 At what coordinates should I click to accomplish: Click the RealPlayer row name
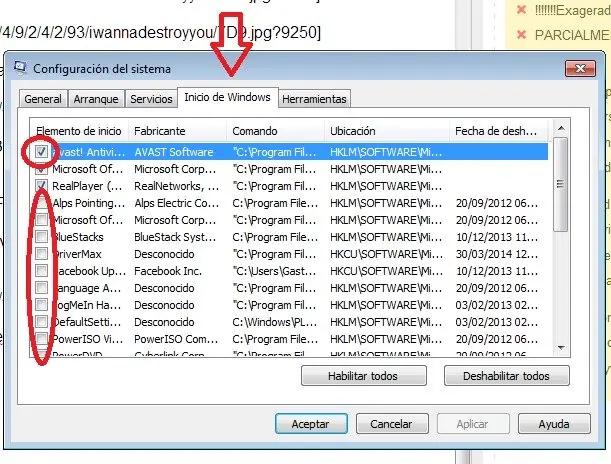(x=87, y=186)
